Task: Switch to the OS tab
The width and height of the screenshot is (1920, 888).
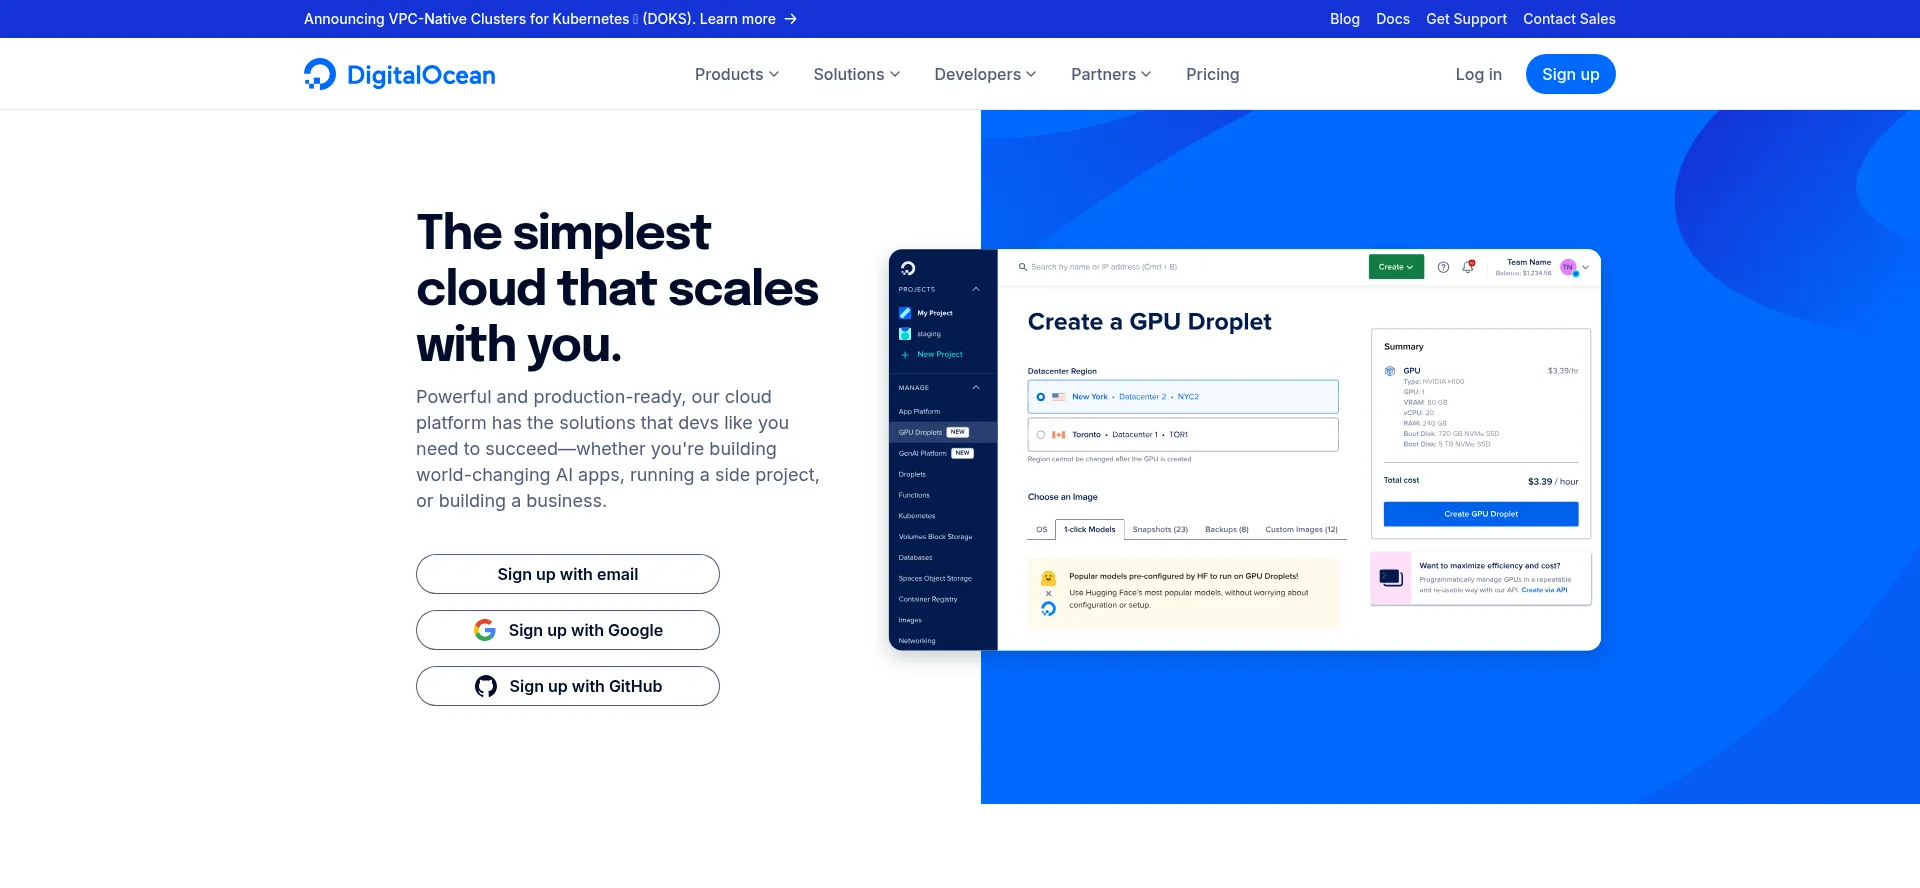Action: (1041, 529)
